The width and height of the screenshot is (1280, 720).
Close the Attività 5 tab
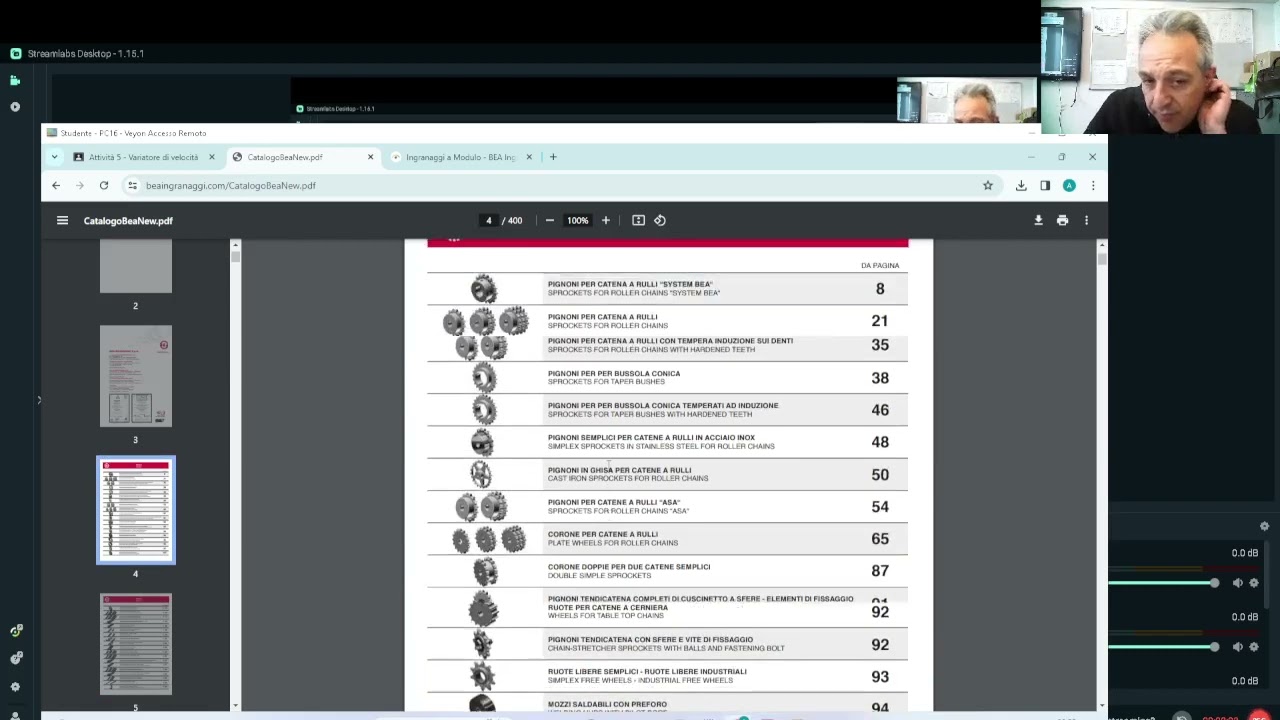click(x=211, y=157)
